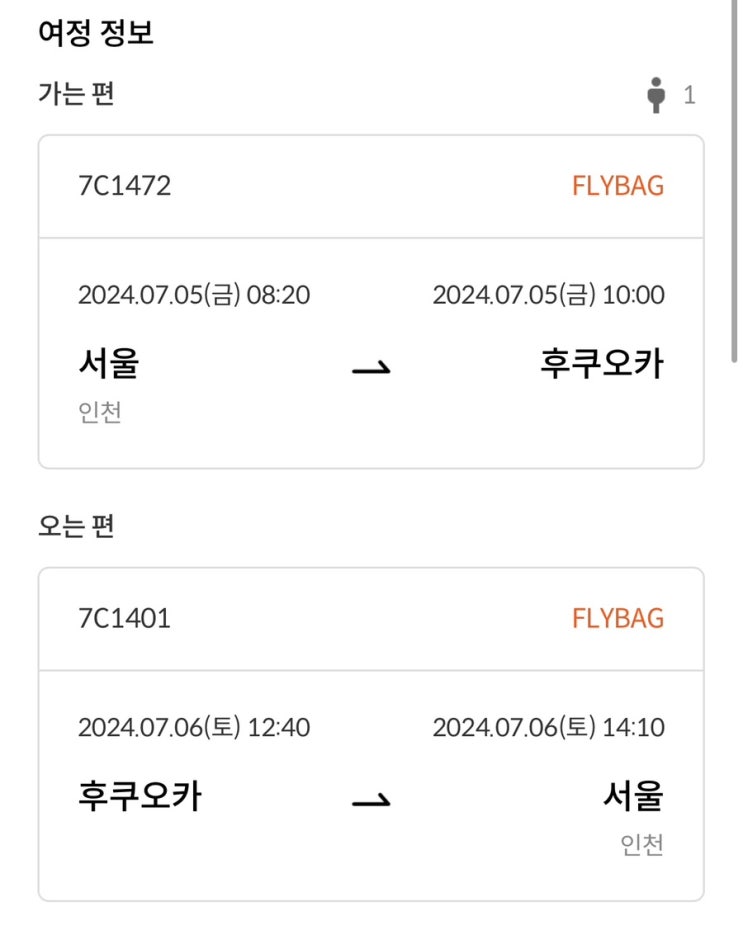Tap the 12:40 departure date and time
Viewport: 743px width, 930px height.
(x=194, y=727)
